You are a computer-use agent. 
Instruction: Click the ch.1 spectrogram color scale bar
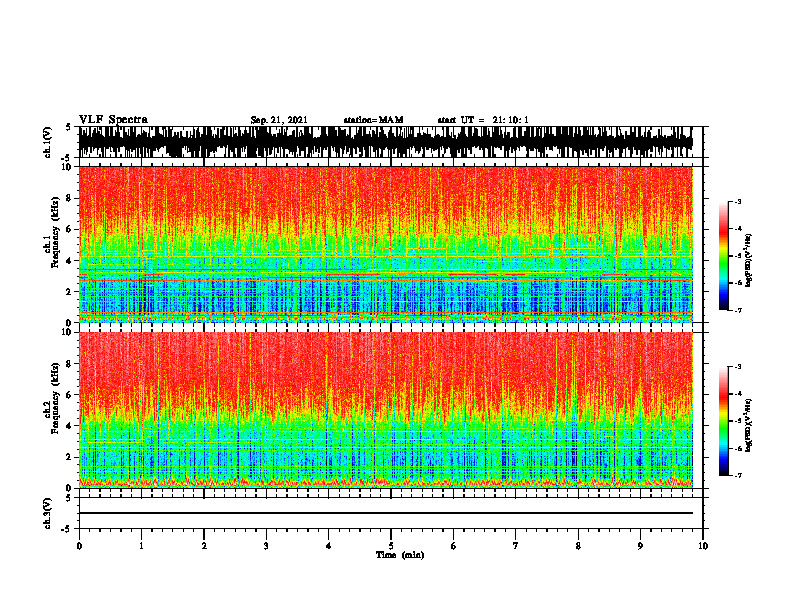[x=723, y=256]
